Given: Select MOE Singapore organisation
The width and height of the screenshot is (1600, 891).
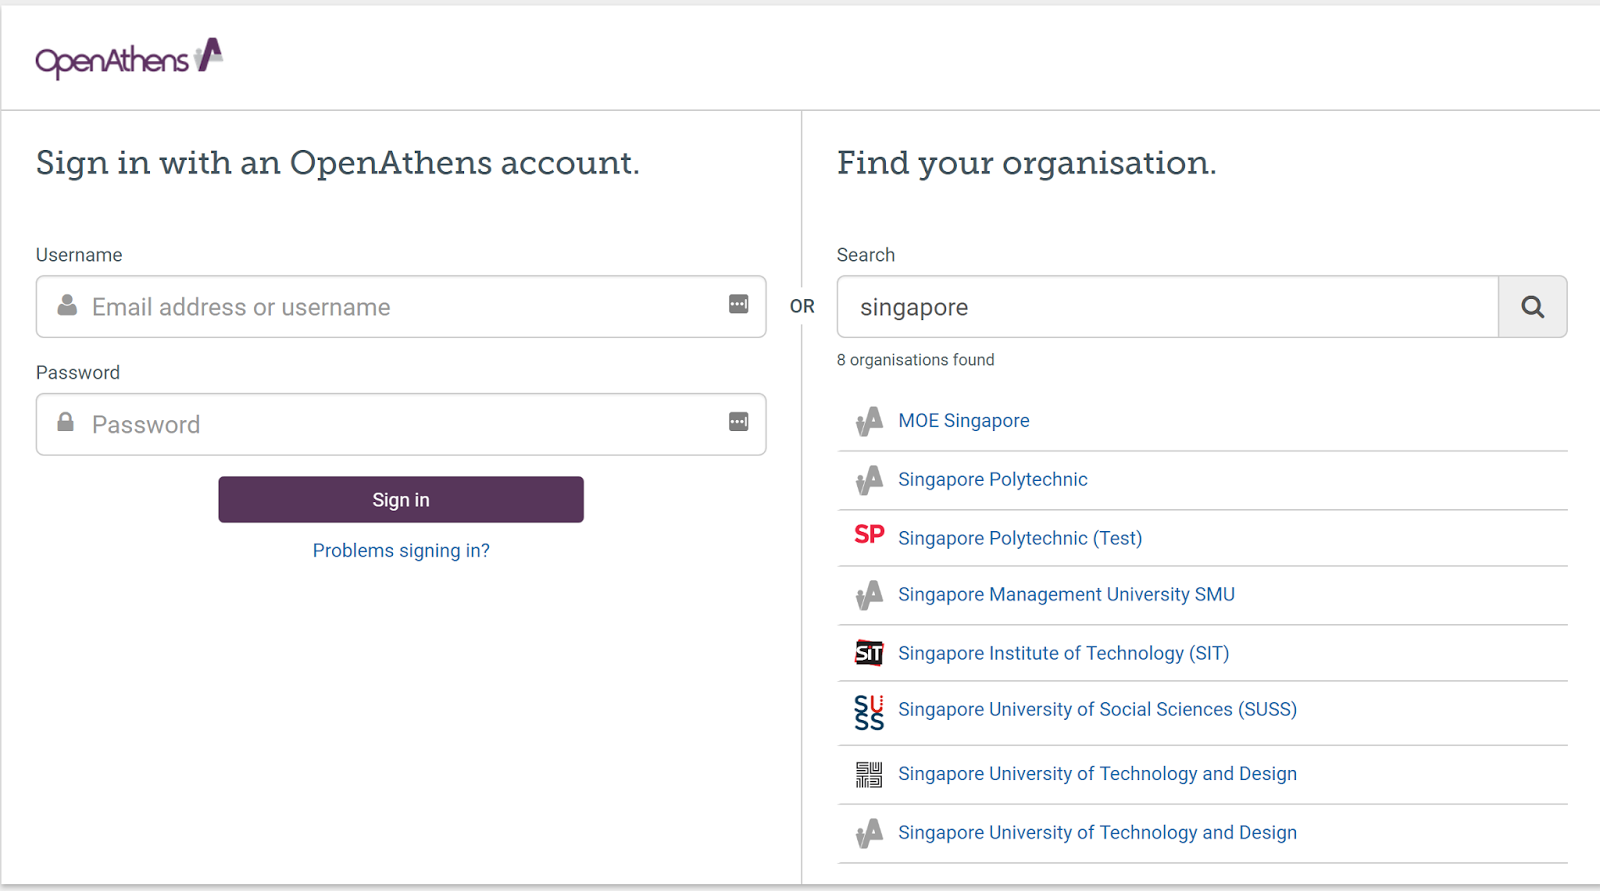Looking at the screenshot, I should (x=963, y=421).
